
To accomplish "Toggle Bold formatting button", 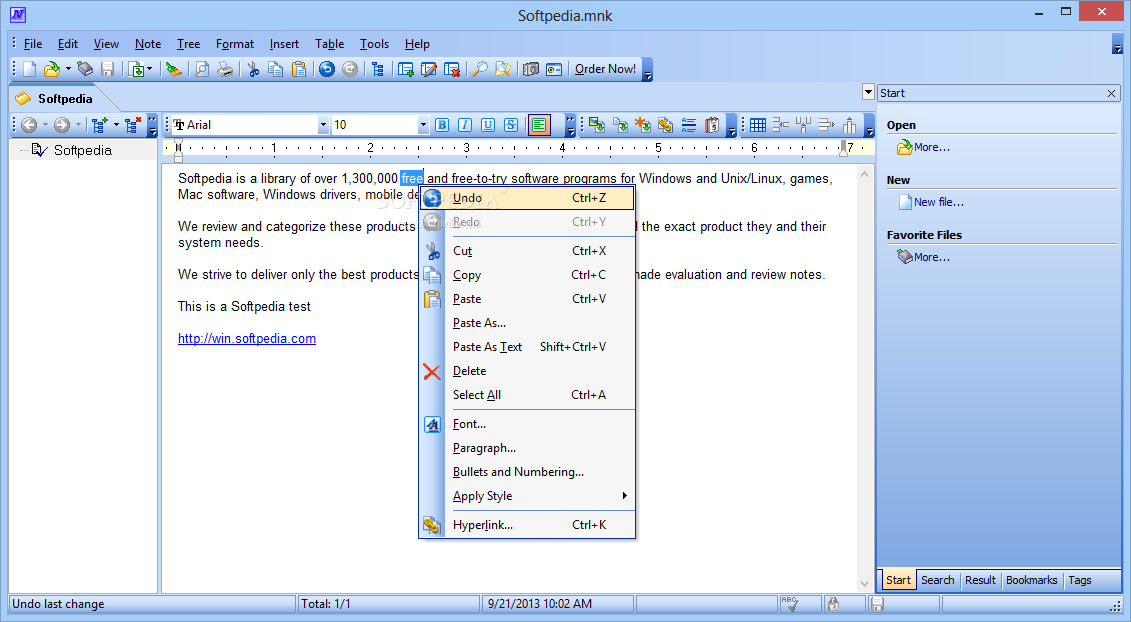I will tap(442, 126).
